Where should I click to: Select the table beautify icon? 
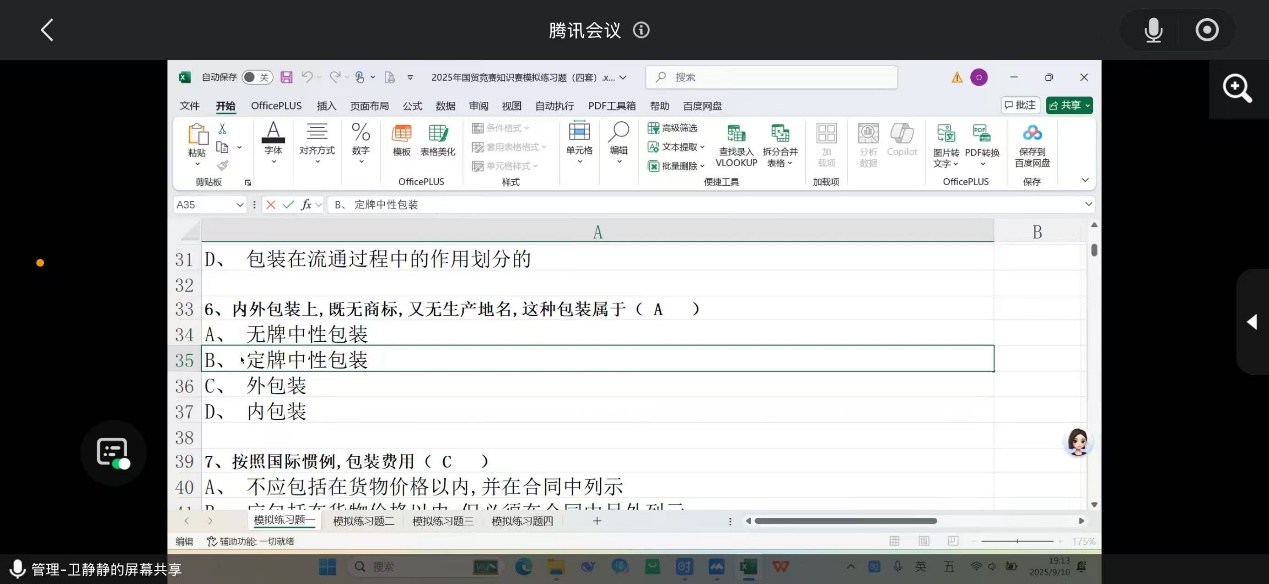point(437,134)
